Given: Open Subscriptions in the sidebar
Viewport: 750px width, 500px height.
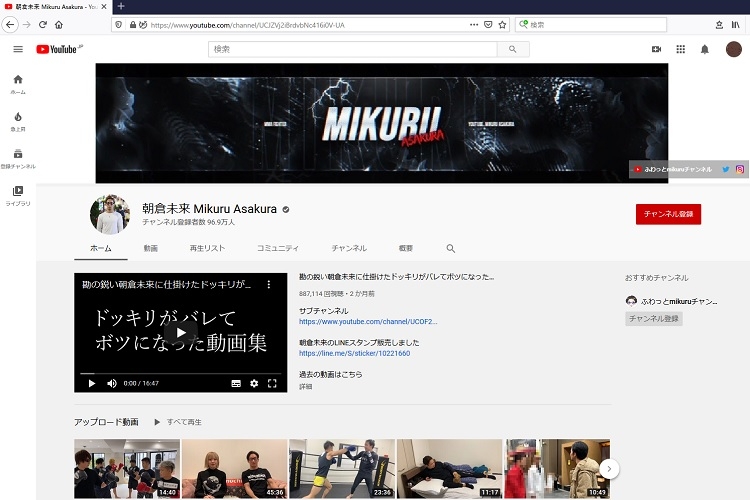Looking at the screenshot, I should coord(18,159).
